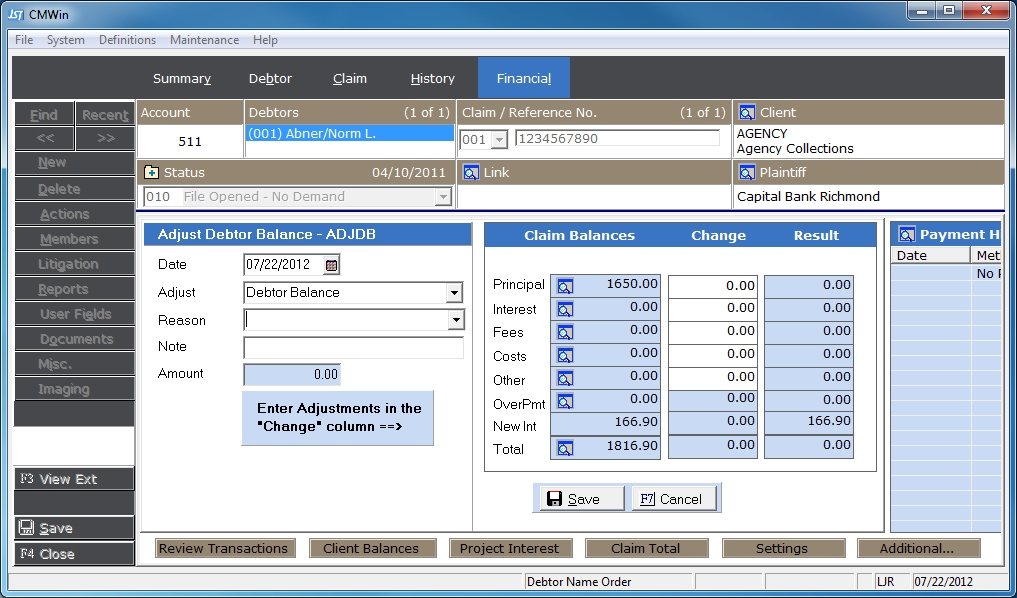Open the Maintenance menu
This screenshot has height=598, width=1017.
coord(204,40)
